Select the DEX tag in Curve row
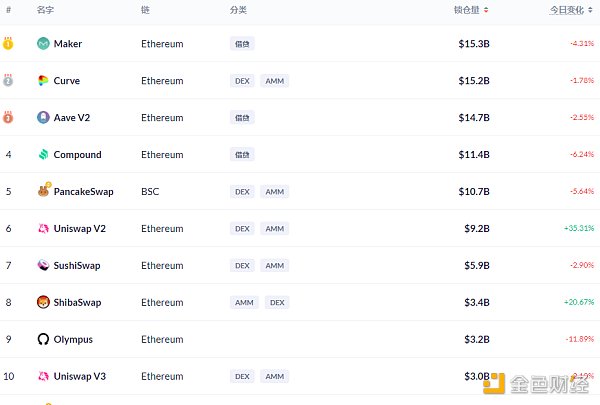The height and width of the screenshot is (405, 600). [x=242, y=81]
